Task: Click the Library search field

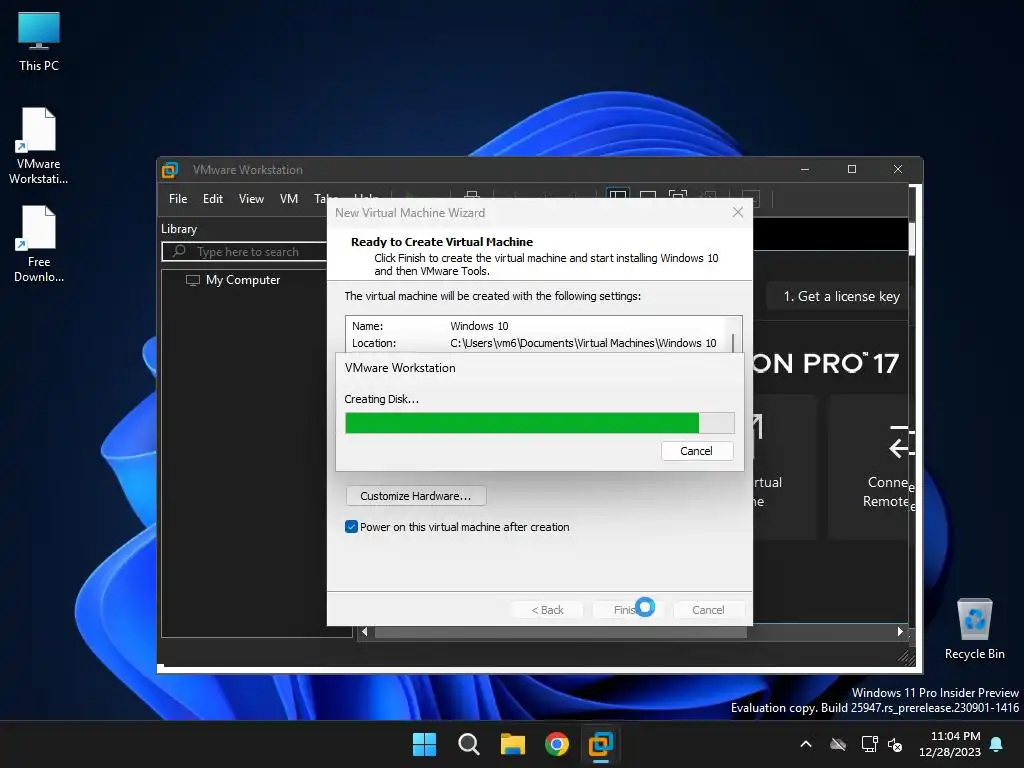Action: coord(245,251)
